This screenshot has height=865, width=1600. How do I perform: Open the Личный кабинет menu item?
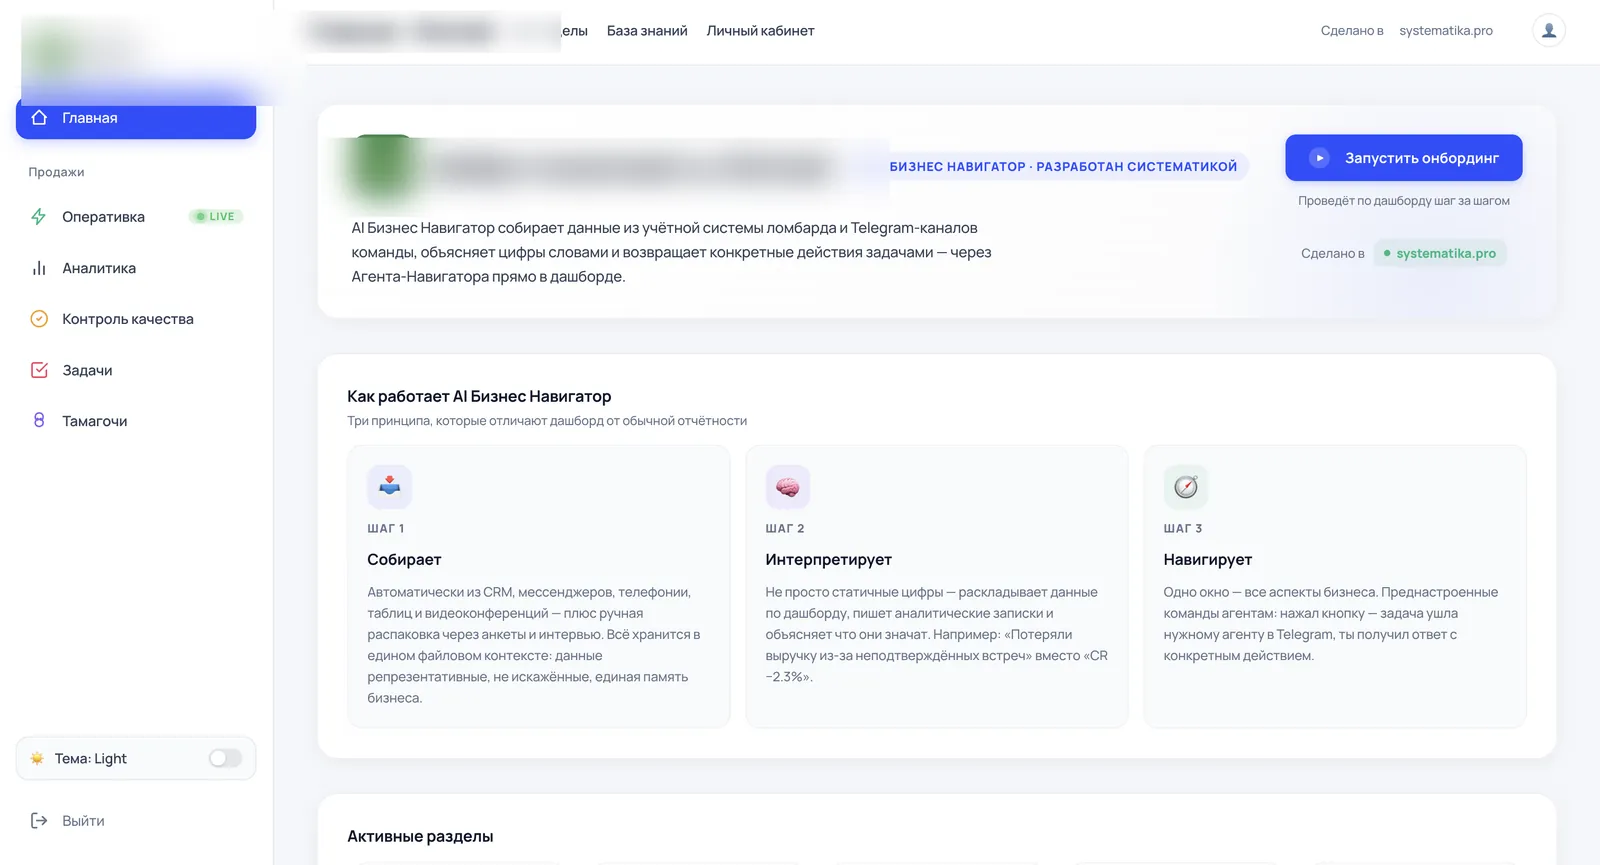760,31
